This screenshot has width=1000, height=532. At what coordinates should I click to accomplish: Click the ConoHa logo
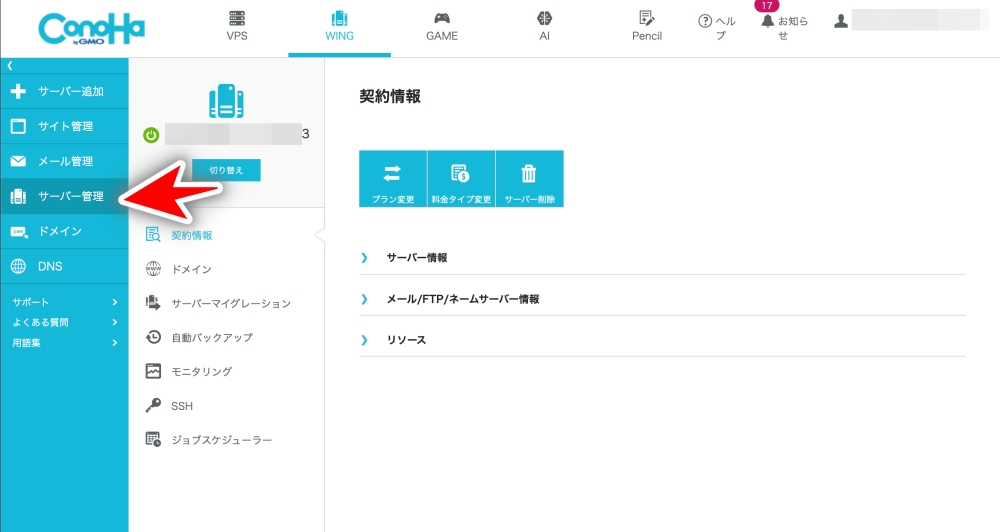[x=91, y=29]
